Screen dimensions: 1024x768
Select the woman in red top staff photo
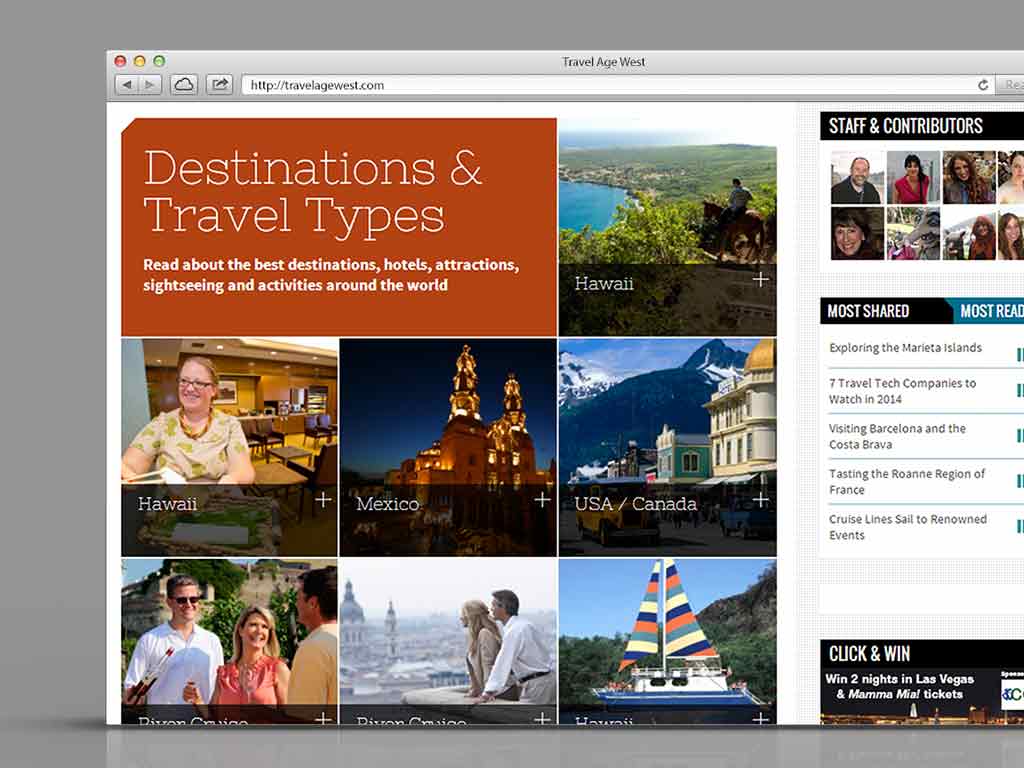tap(913, 178)
